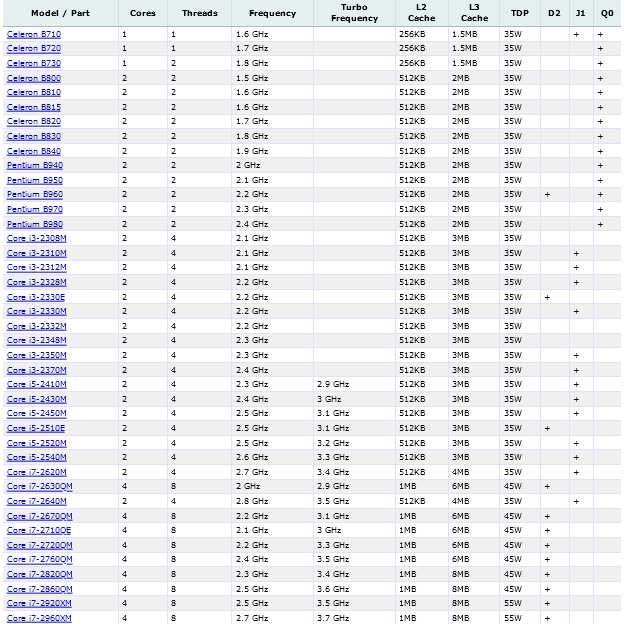
Task: Click the L3 Cache column header
Action: [x=474, y=13]
